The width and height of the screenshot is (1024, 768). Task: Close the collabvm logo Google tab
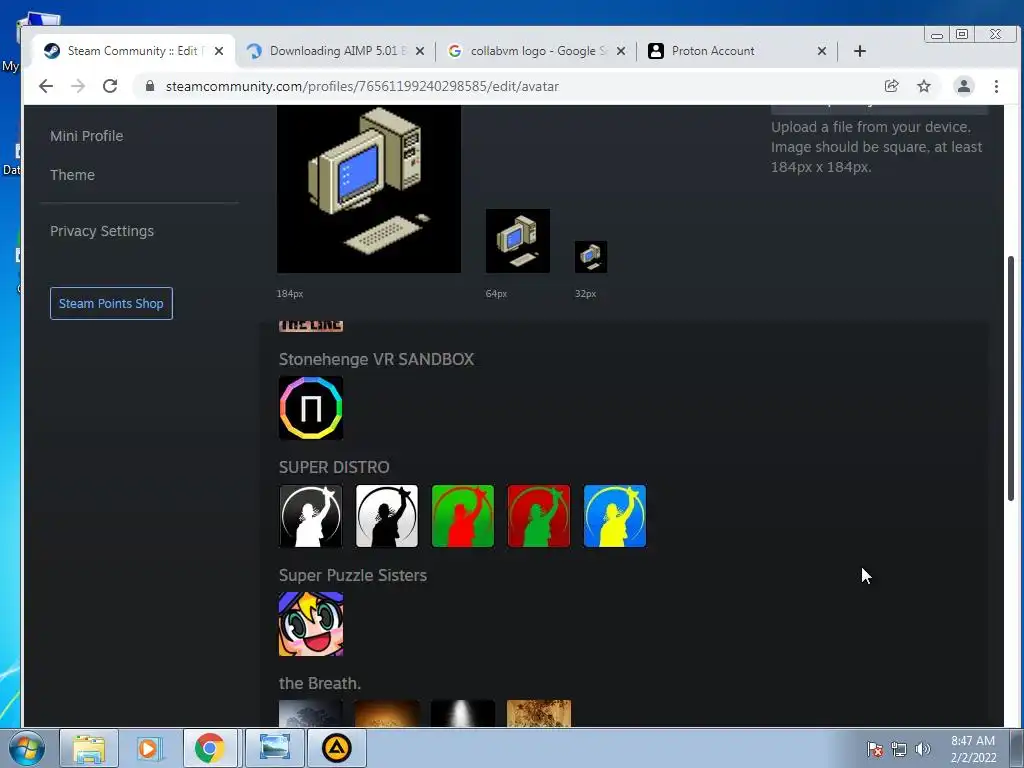621,51
